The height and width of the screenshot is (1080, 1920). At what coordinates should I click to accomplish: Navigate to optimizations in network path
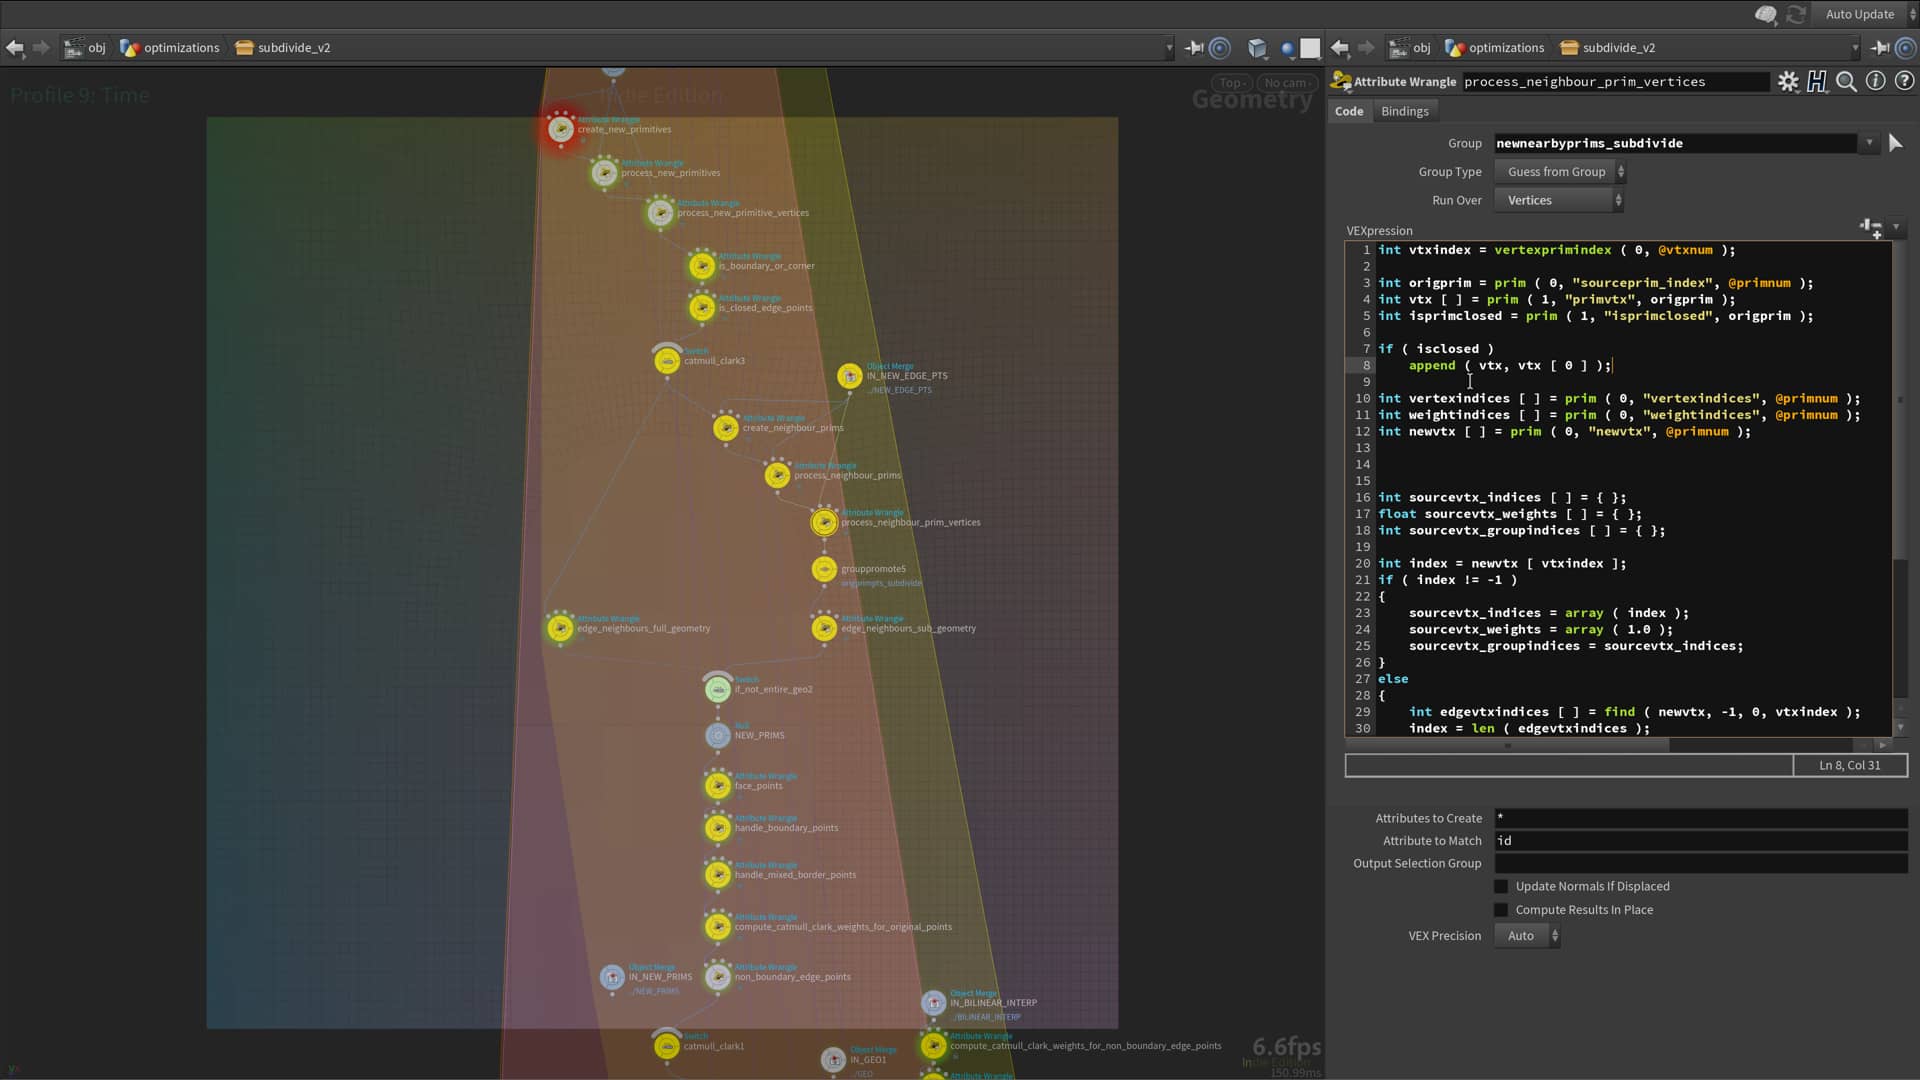(170, 47)
